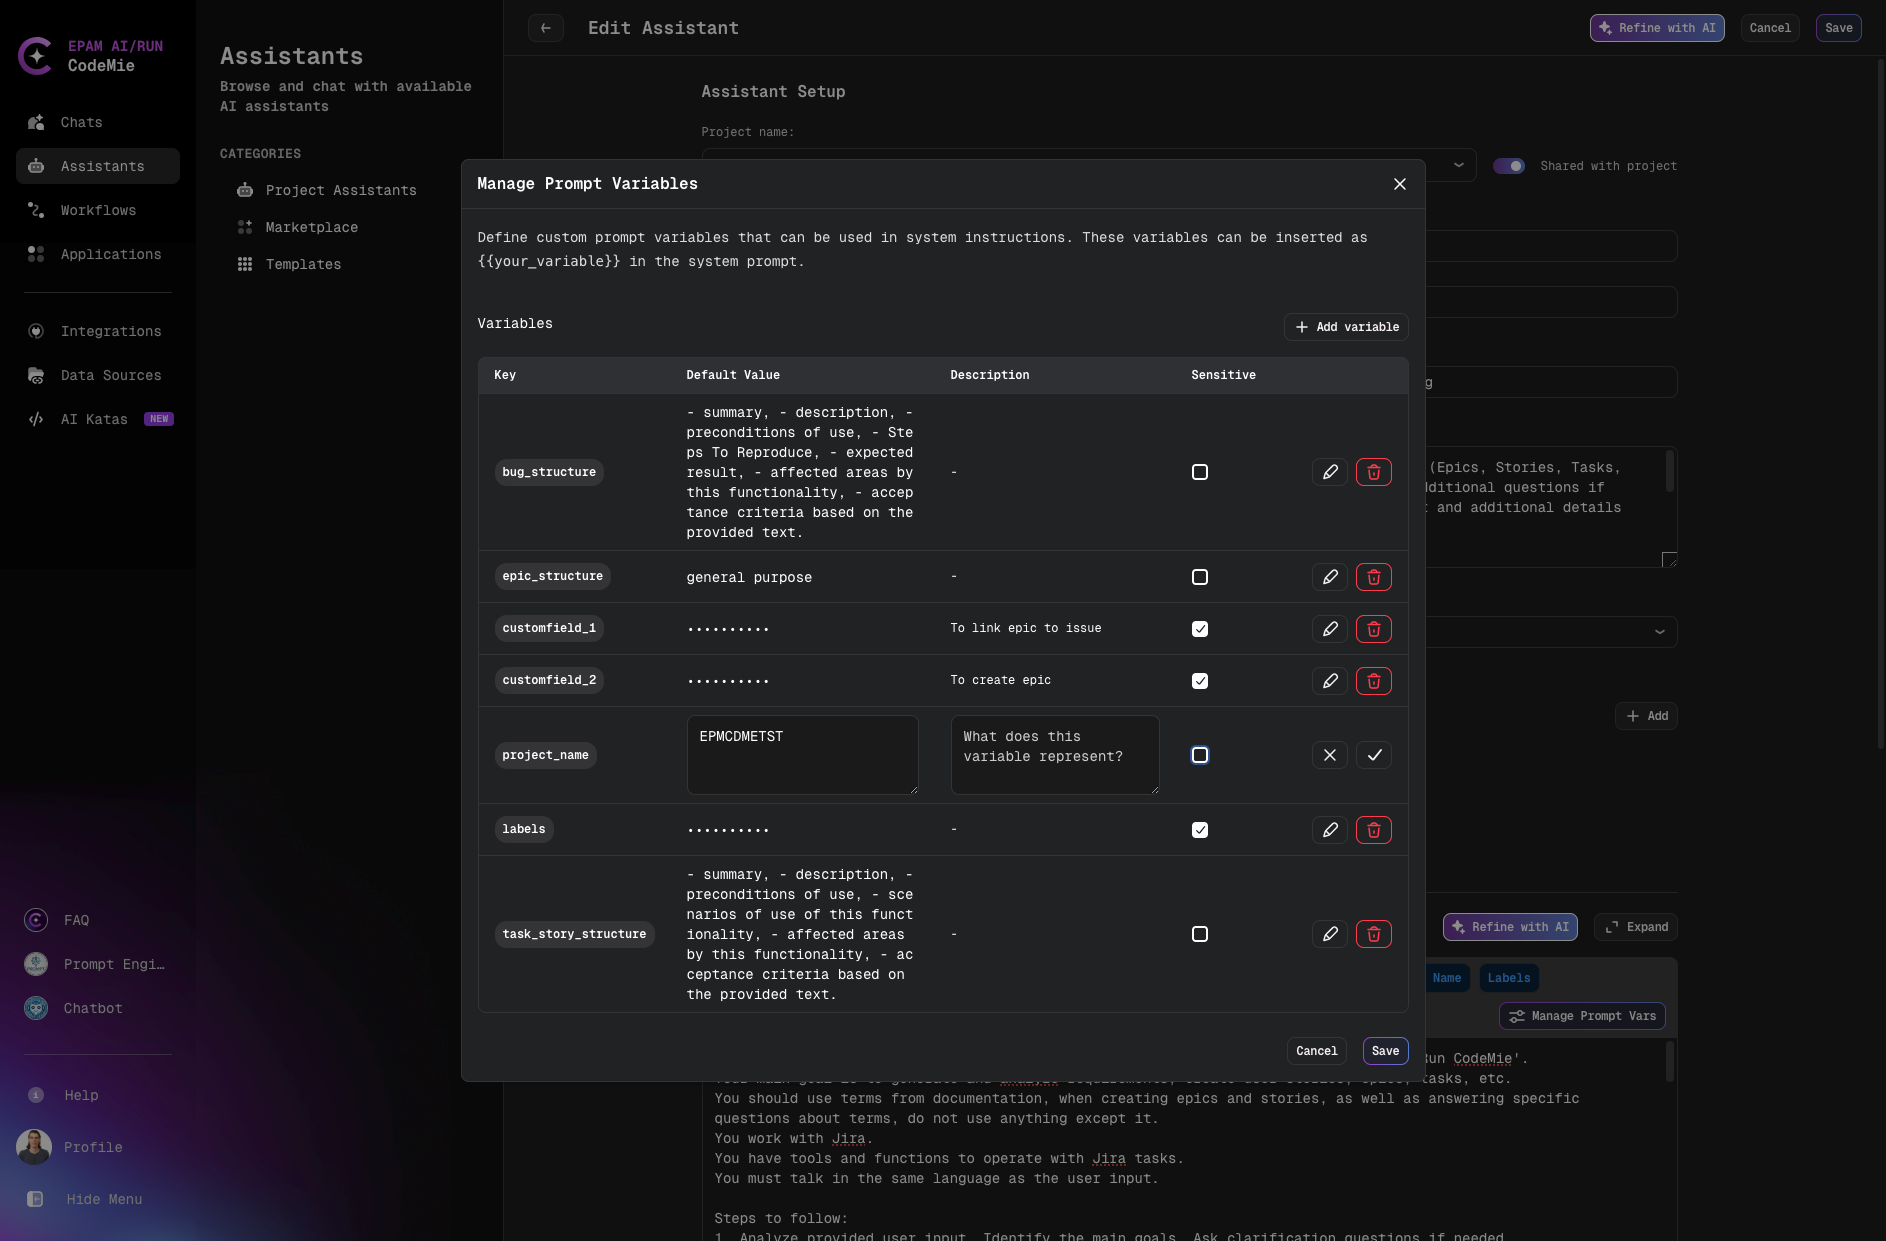The image size is (1886, 1241).
Task: Disable Sensitive checkbox for labels variable
Action: click(1200, 830)
